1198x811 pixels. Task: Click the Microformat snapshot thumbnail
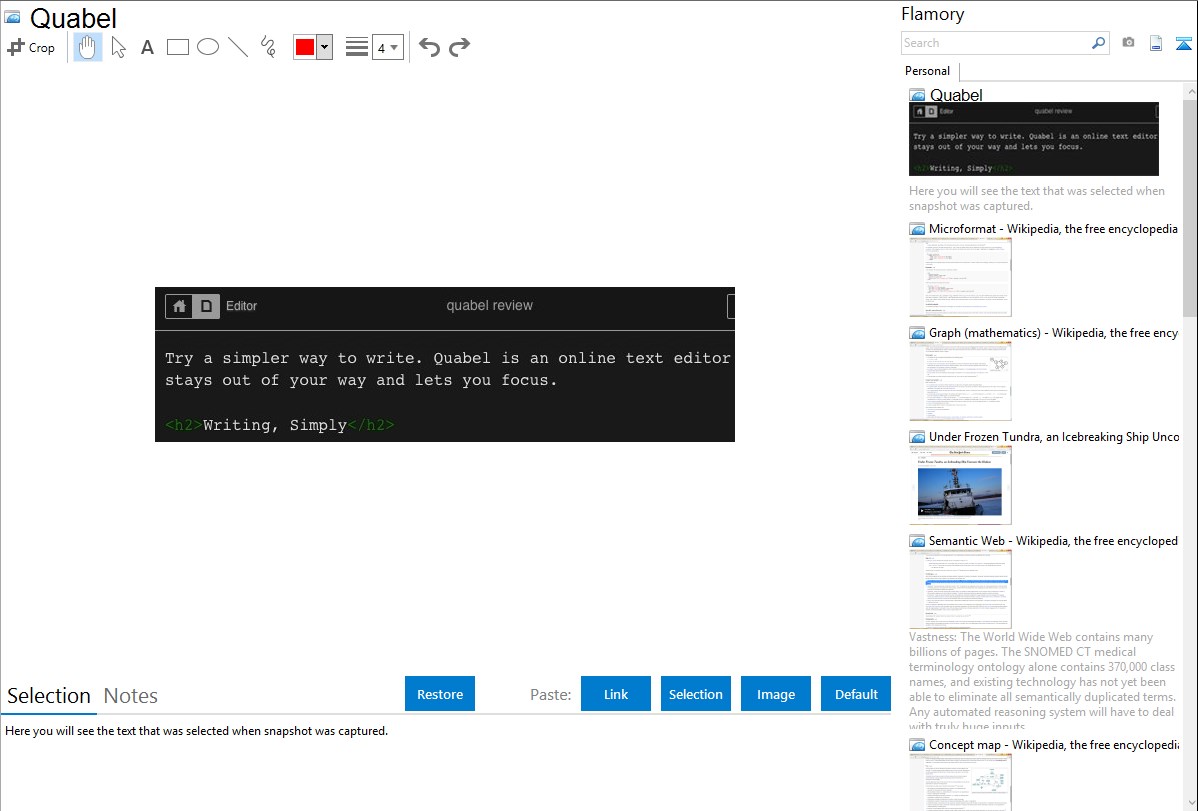coord(960,277)
